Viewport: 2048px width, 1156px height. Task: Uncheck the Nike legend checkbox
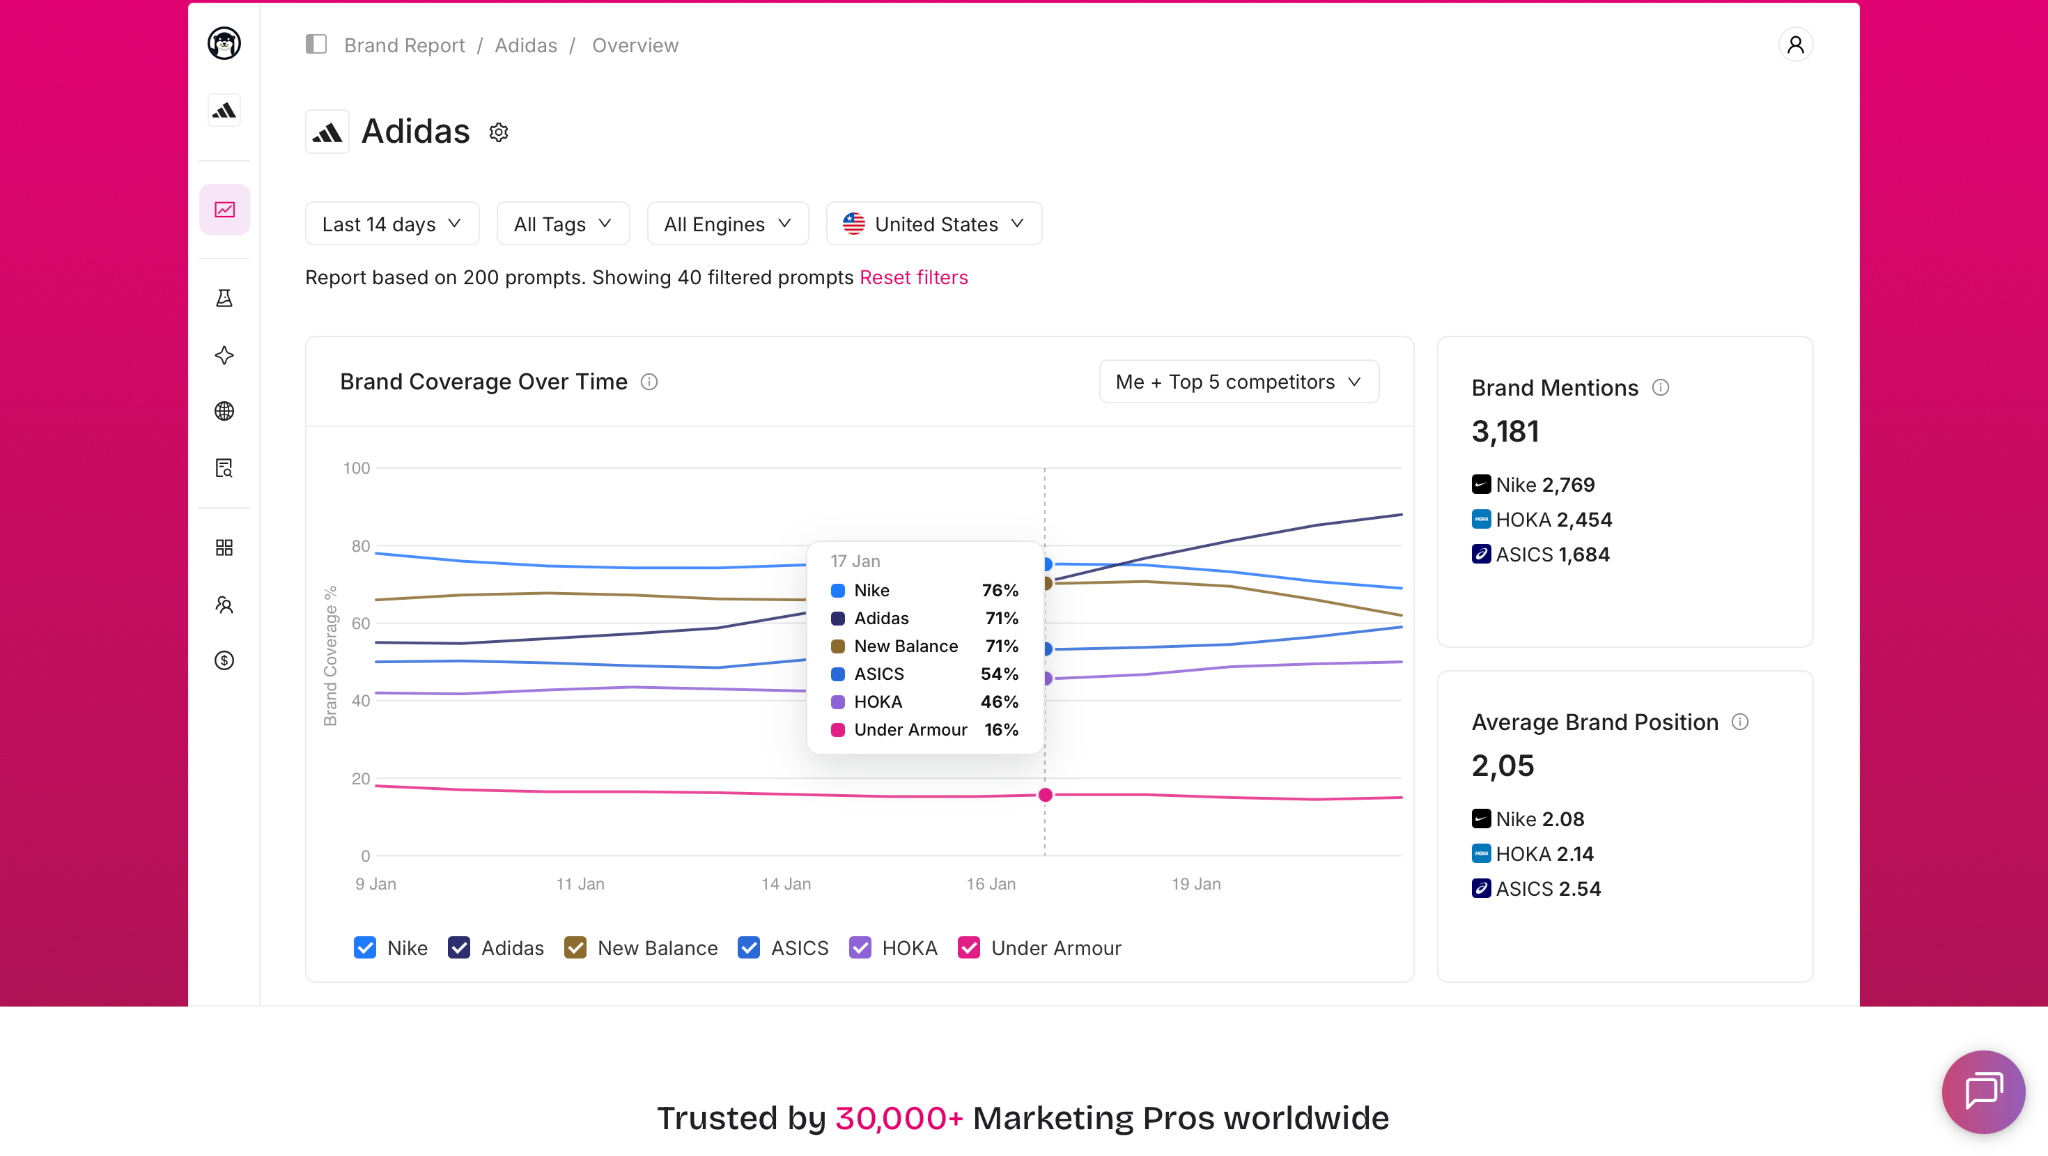[365, 947]
